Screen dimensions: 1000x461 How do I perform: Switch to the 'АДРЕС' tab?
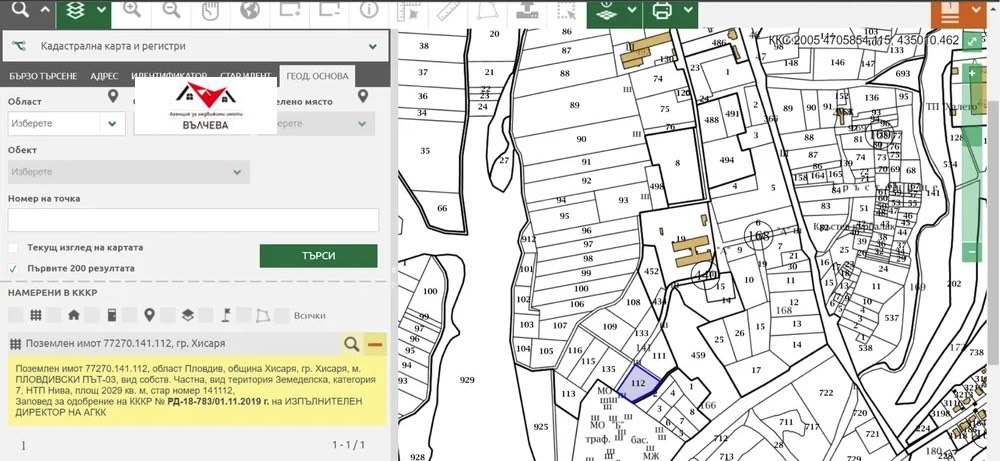(104, 76)
